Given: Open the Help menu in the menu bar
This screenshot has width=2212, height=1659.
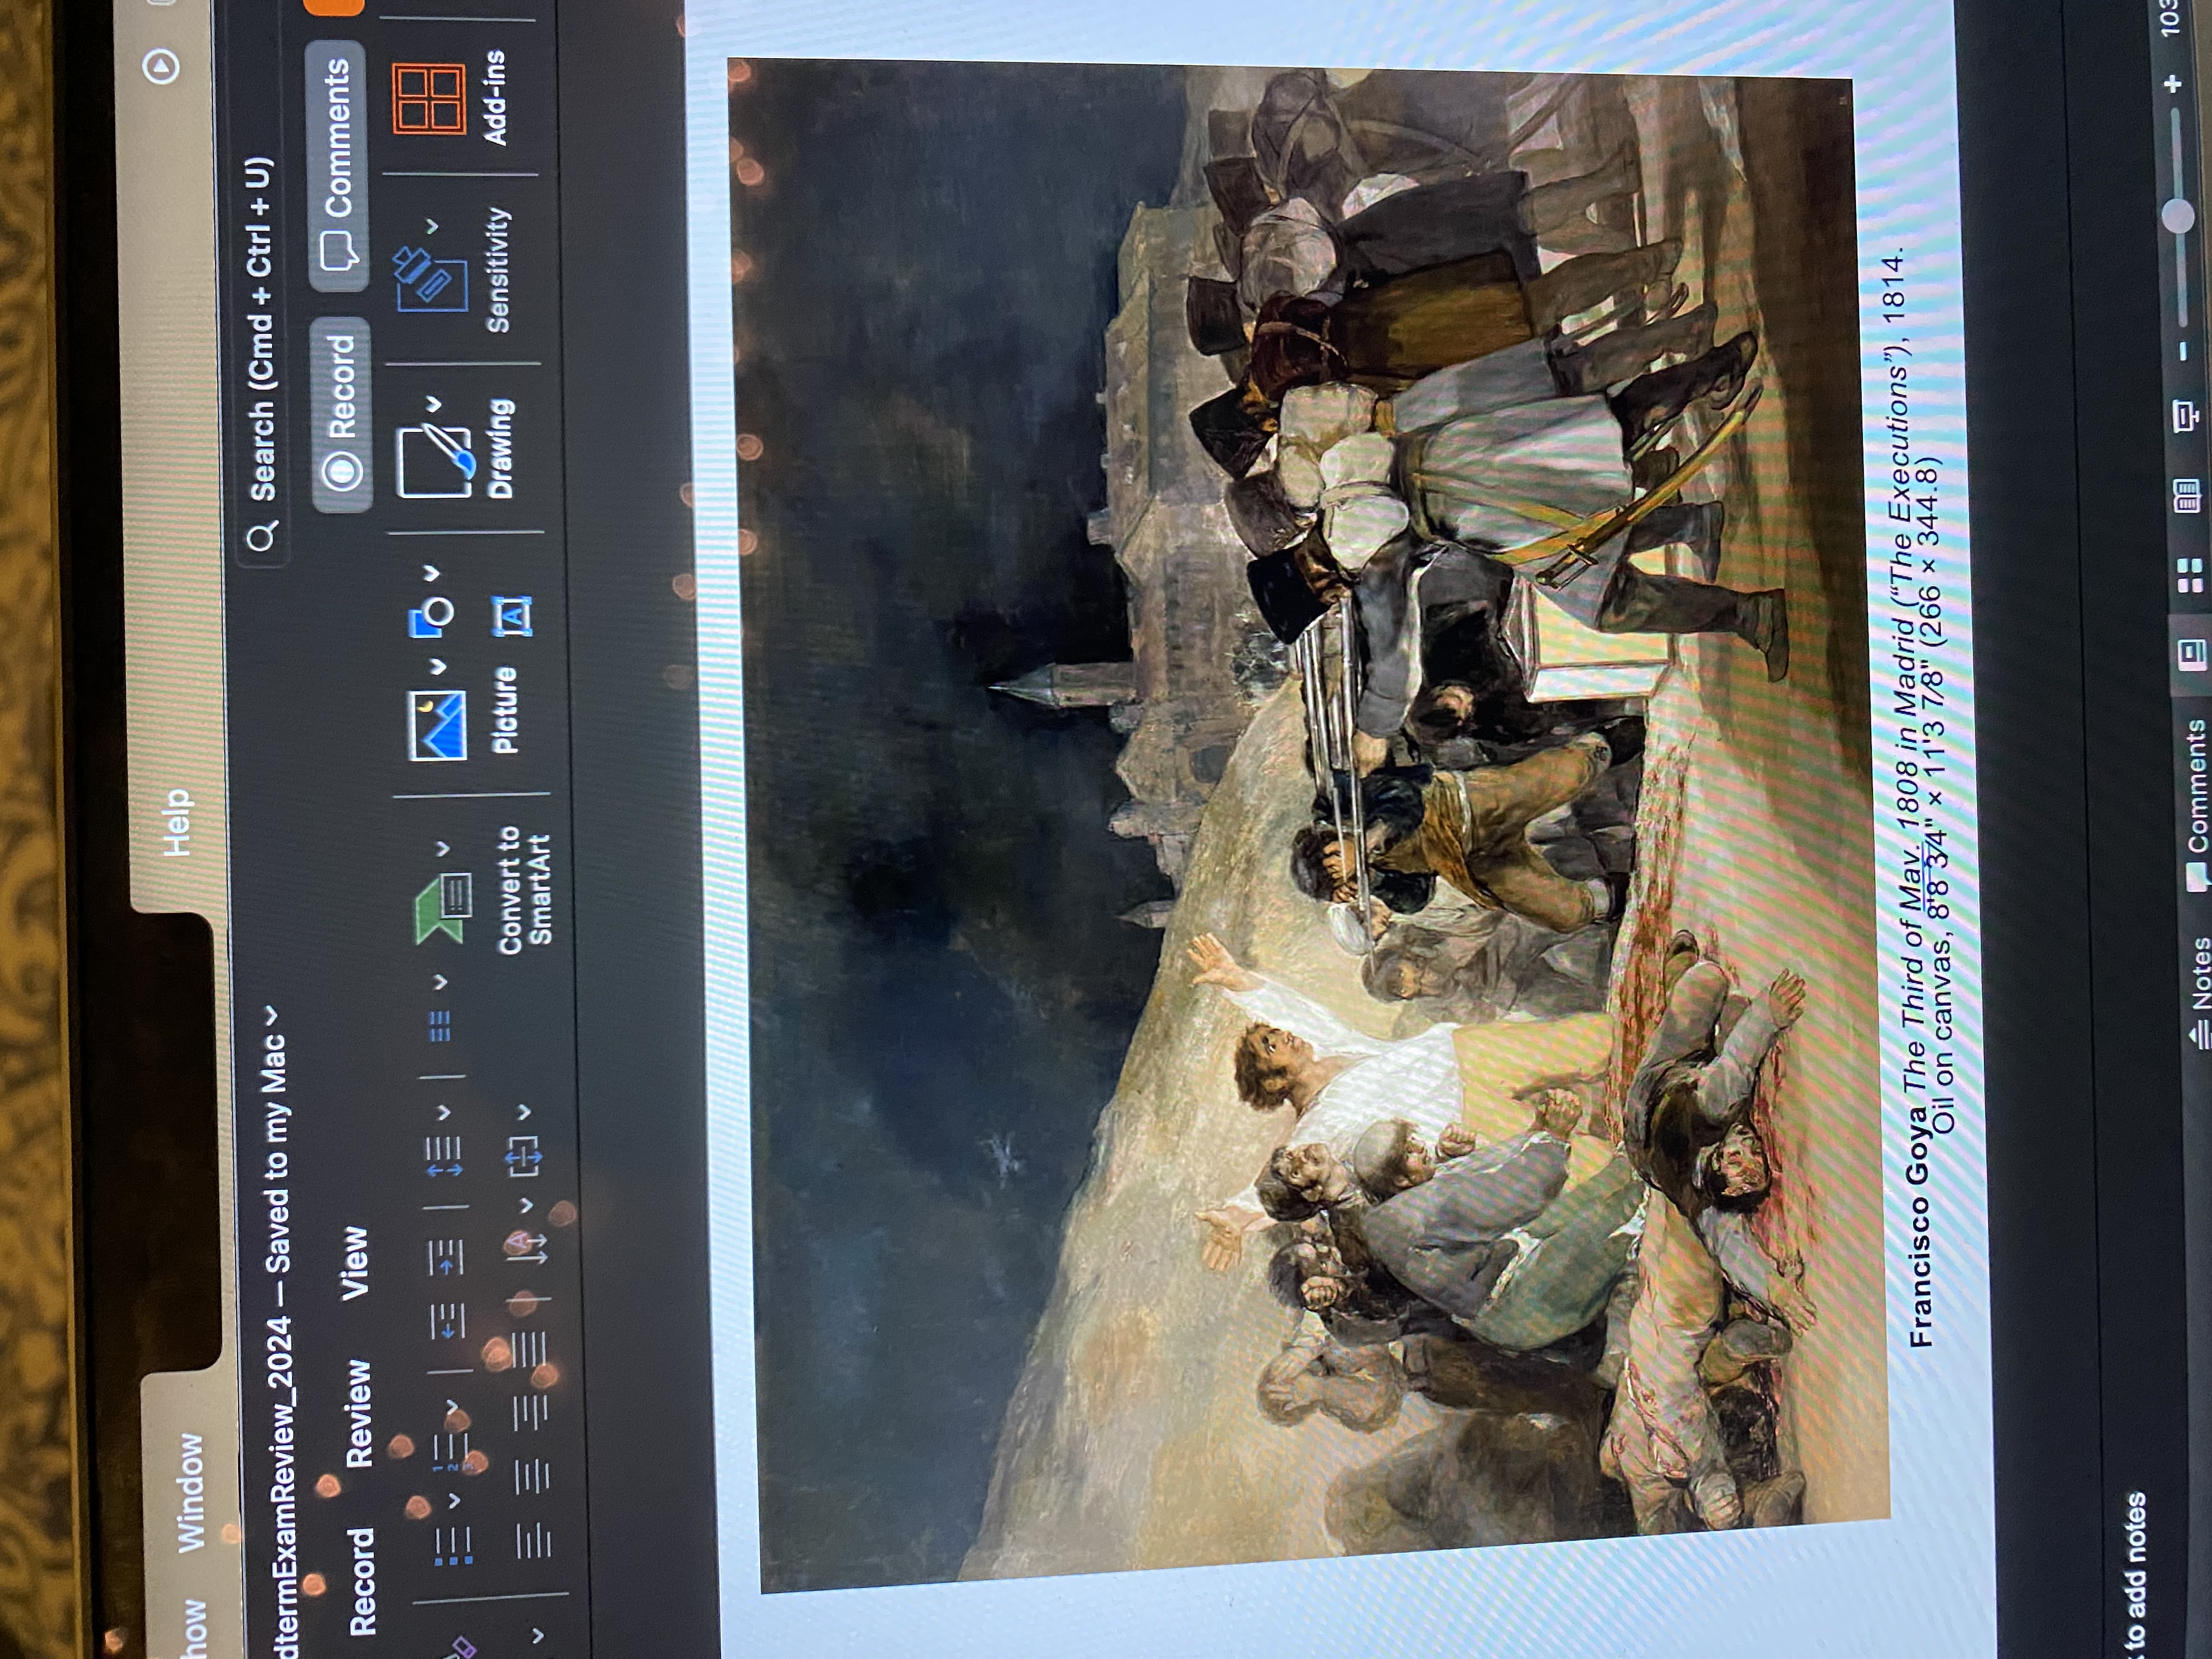Looking at the screenshot, I should 176,823.
